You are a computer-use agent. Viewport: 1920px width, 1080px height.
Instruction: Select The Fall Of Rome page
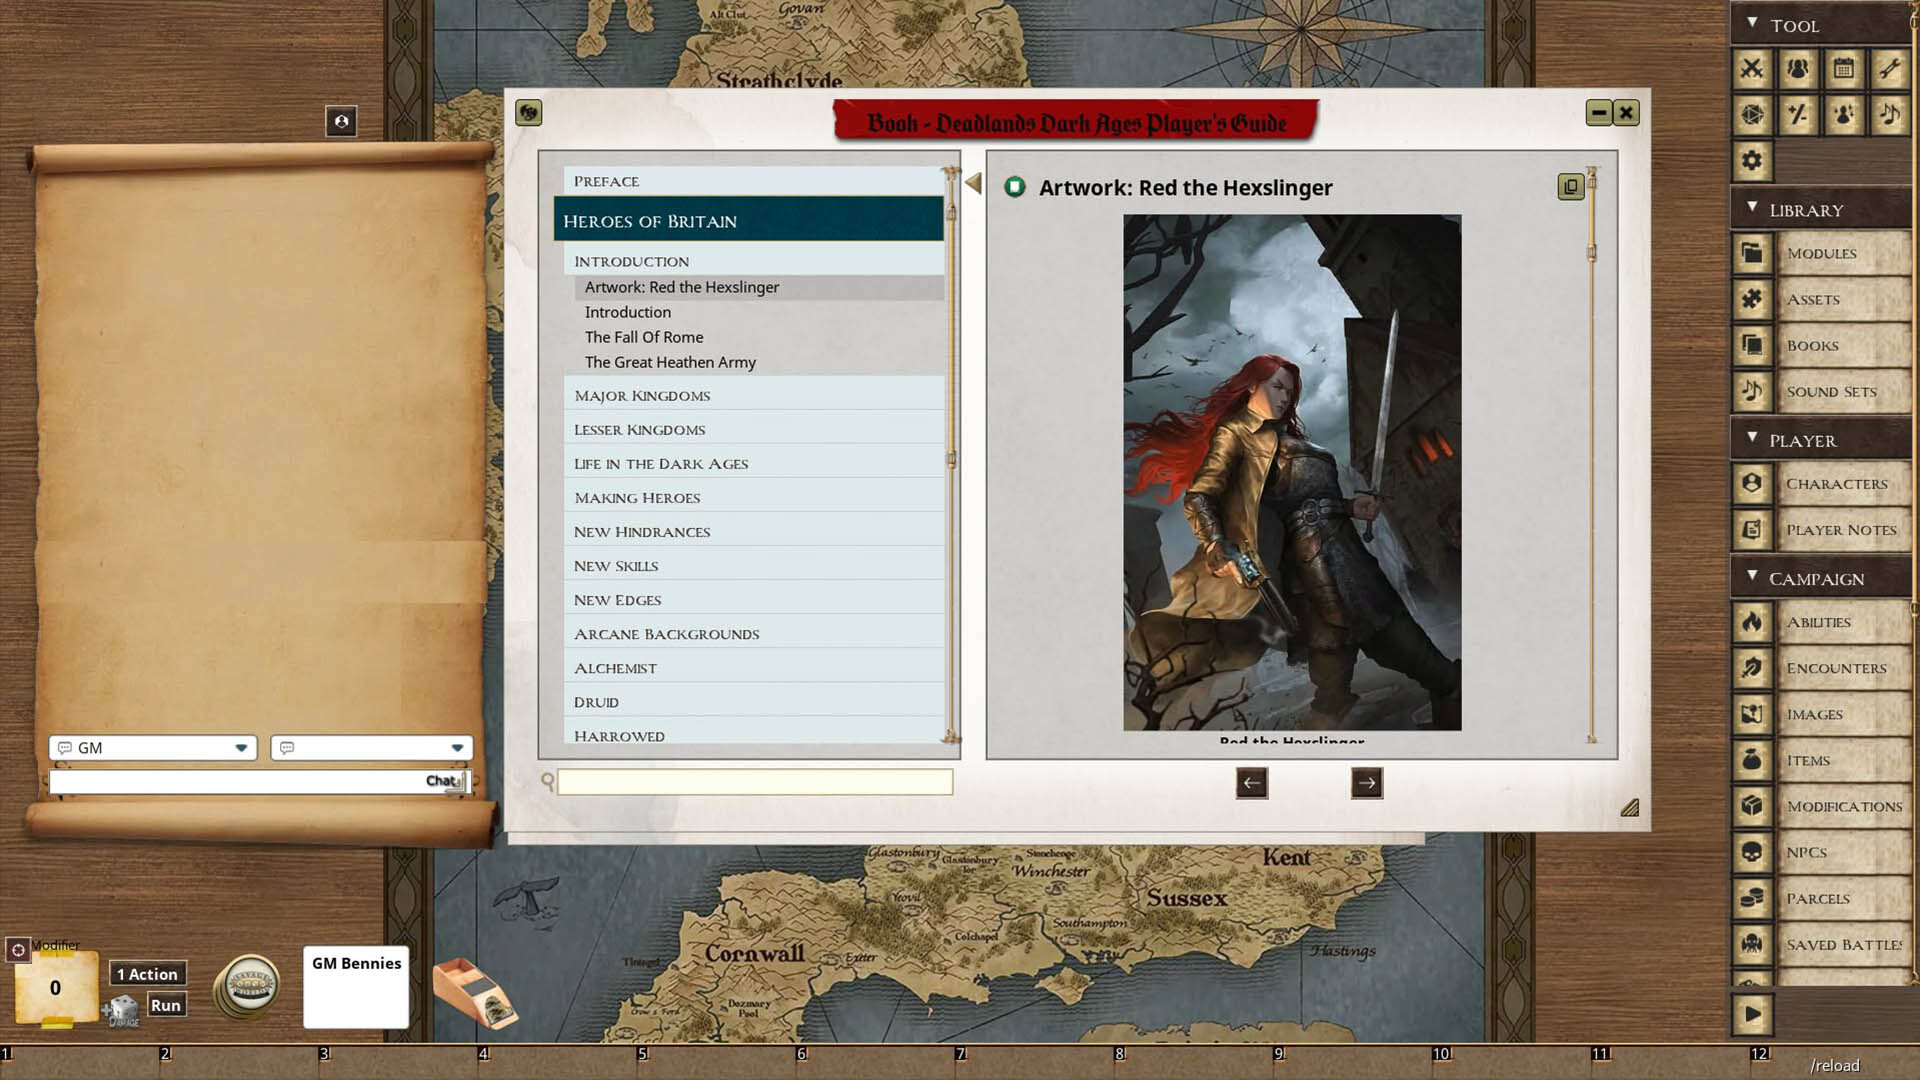(x=644, y=337)
